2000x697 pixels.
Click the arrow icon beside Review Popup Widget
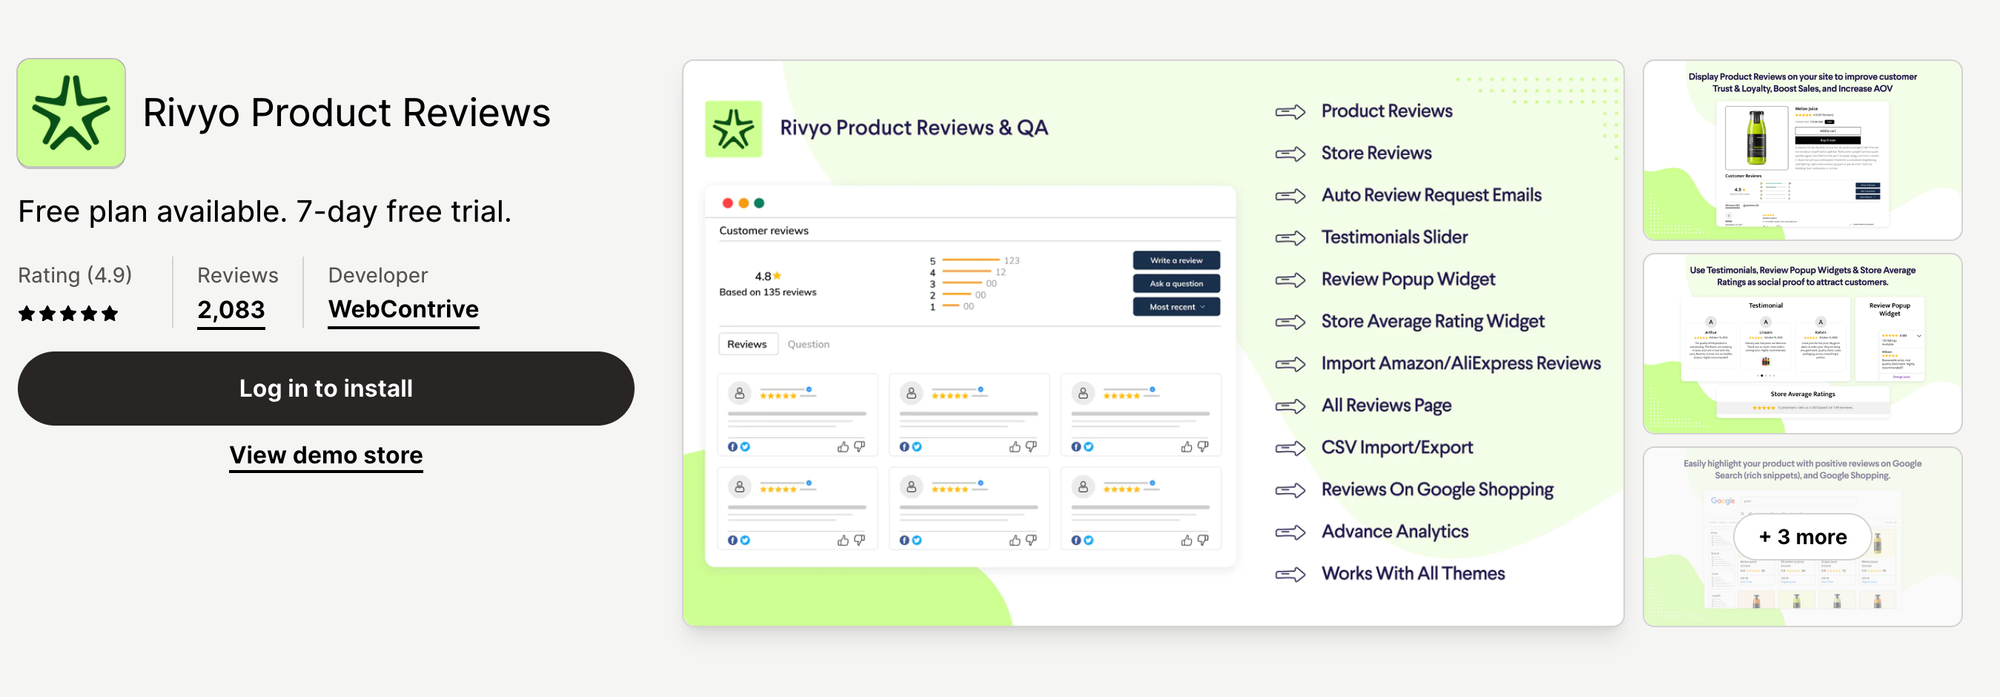coord(1290,280)
